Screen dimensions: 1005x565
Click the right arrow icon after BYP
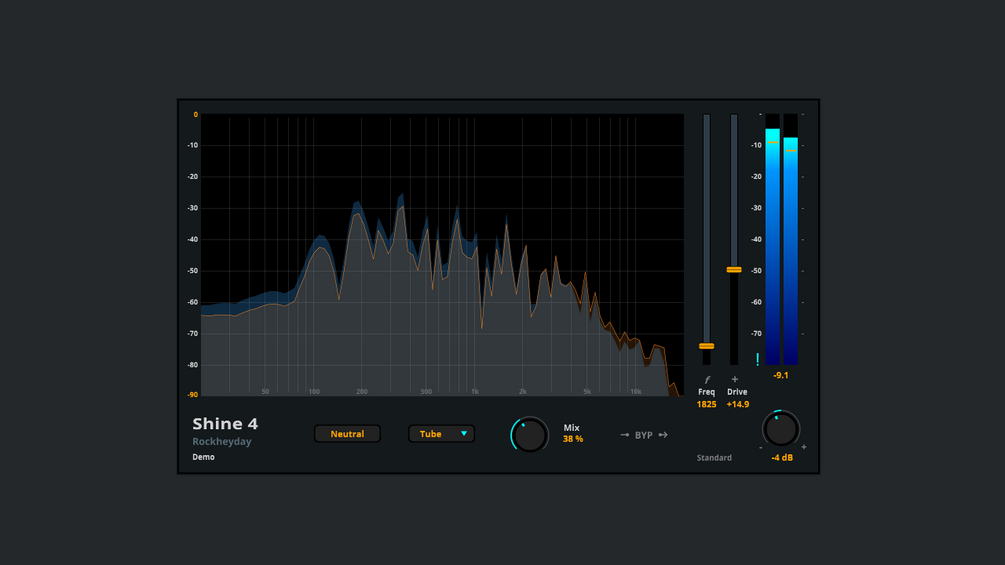tap(663, 435)
